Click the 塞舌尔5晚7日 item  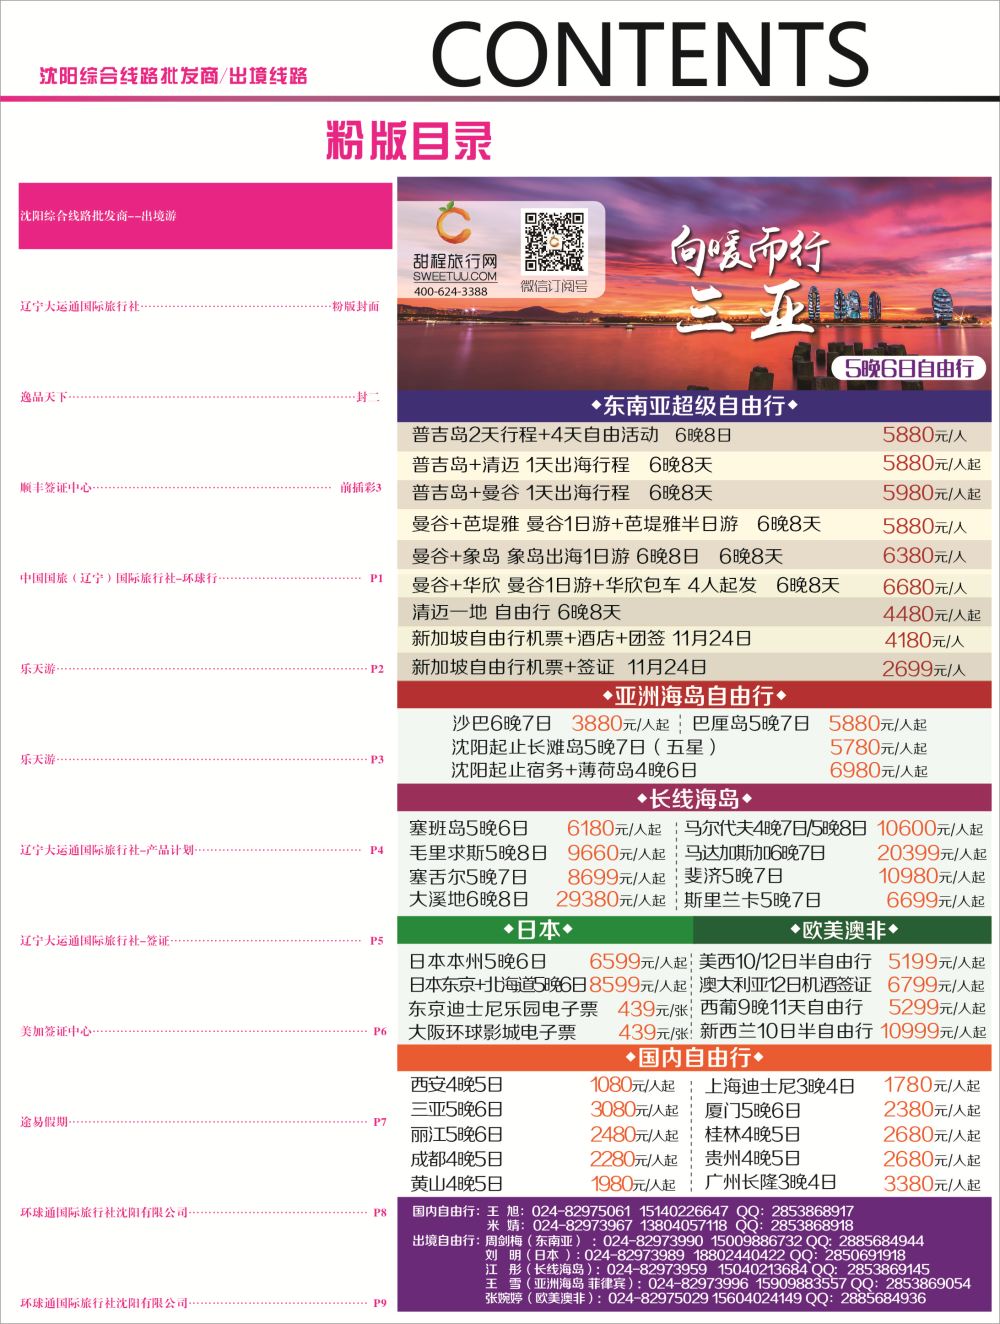click(536, 877)
